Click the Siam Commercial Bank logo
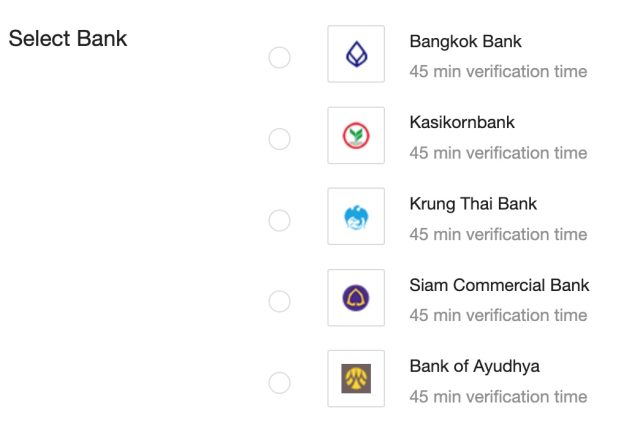This screenshot has height=446, width=640. click(x=356, y=298)
